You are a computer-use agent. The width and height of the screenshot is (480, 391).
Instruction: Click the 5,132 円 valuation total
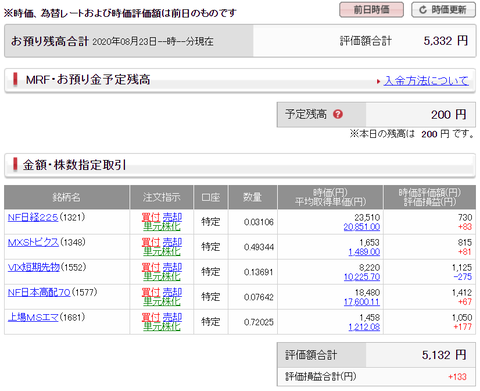[444, 355]
